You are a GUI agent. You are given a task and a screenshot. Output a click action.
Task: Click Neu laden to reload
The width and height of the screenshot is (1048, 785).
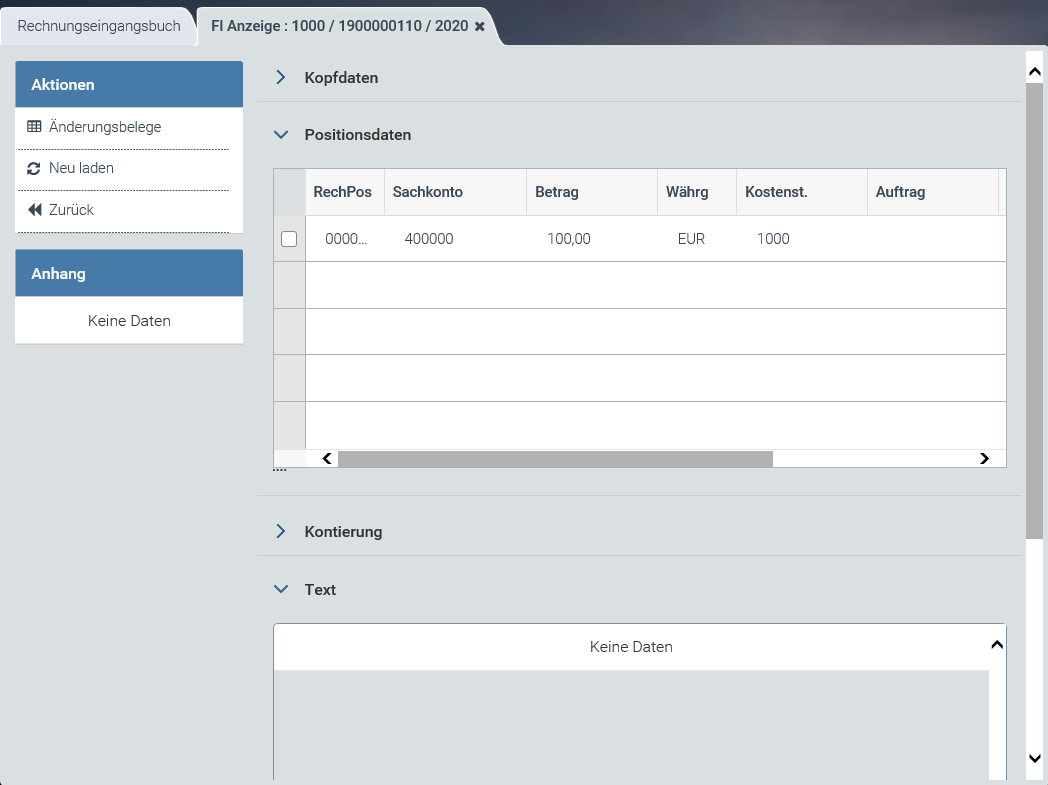point(81,169)
